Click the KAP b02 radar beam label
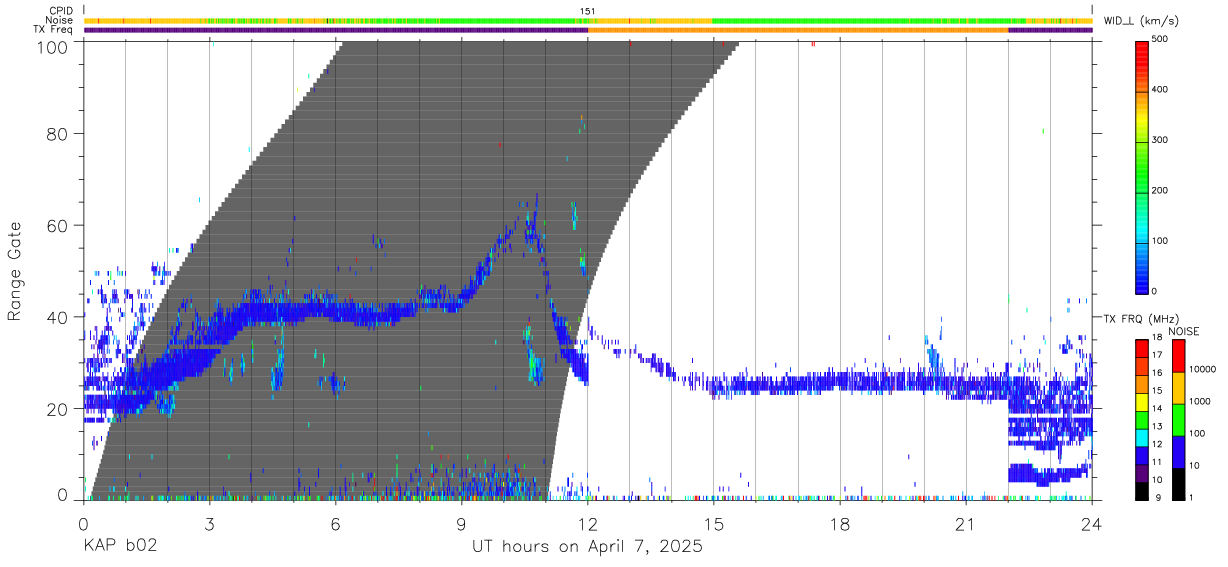Screen dimensions: 1228x567 119,547
